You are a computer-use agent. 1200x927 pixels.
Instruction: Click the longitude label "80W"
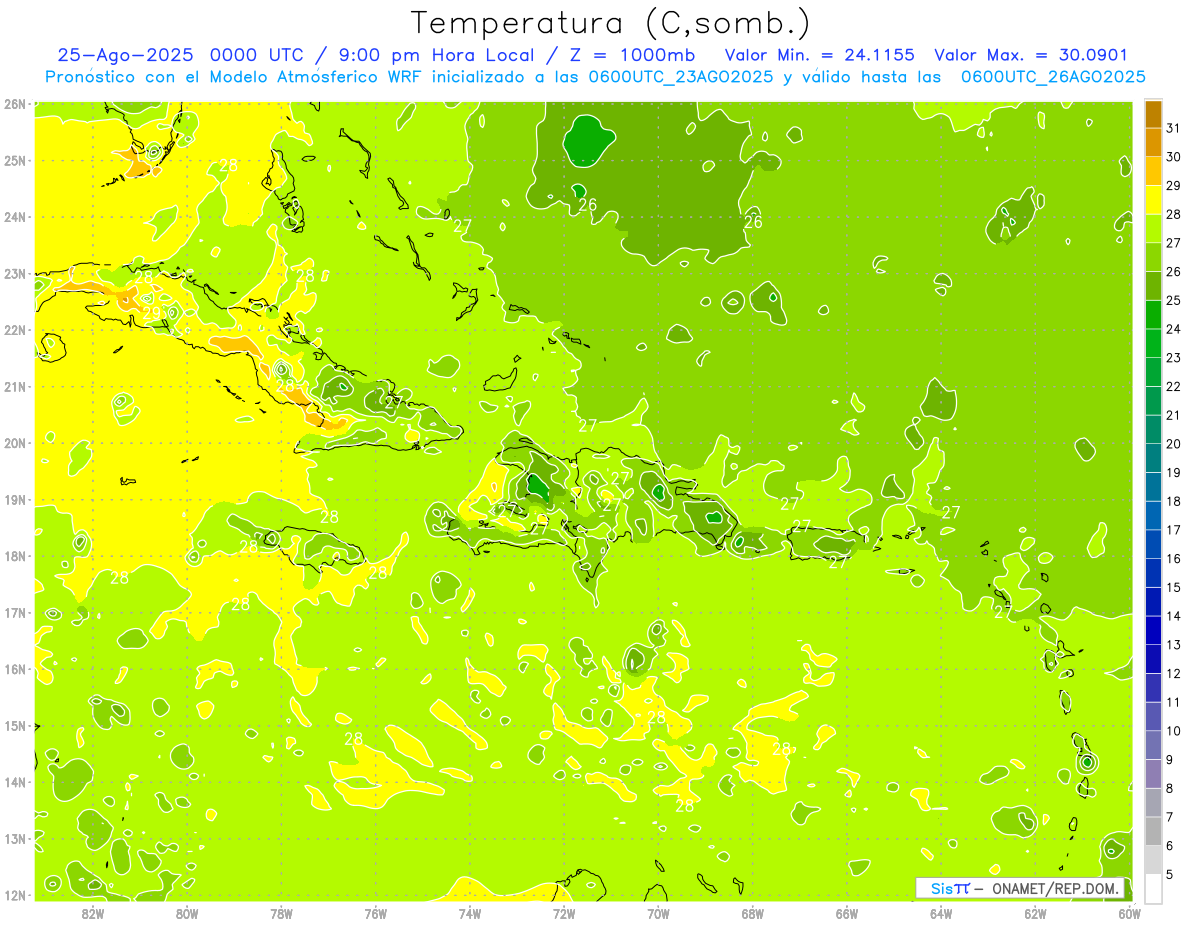tap(187, 913)
